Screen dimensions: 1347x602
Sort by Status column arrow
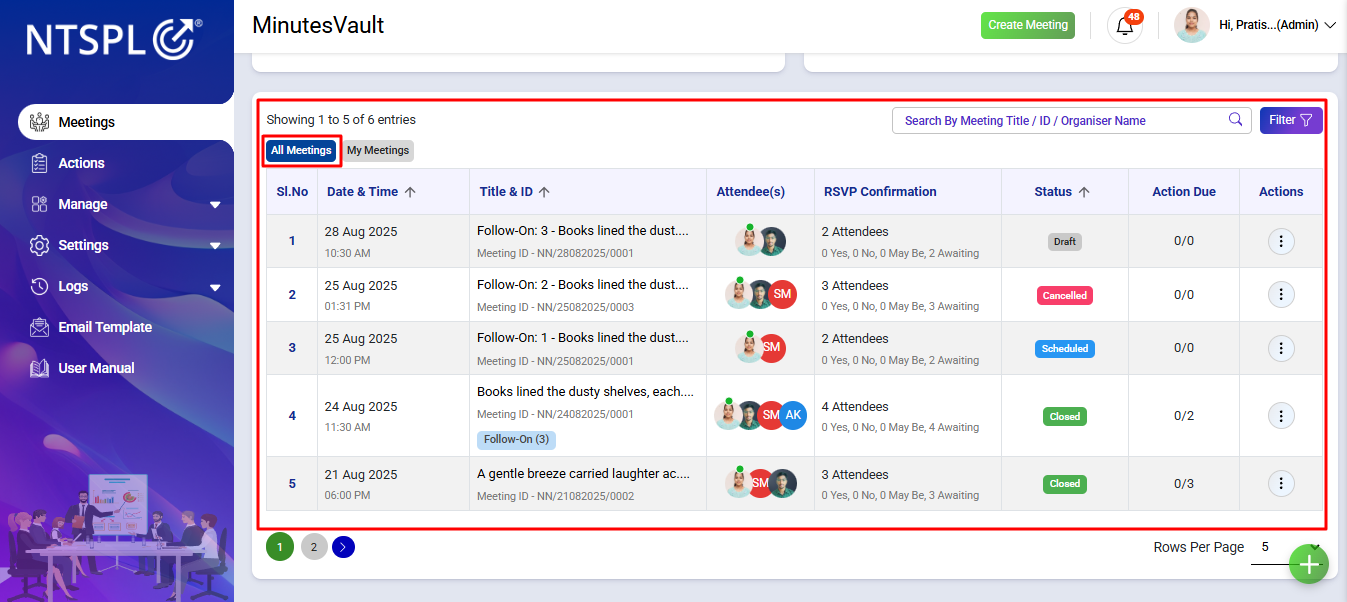tap(1084, 192)
